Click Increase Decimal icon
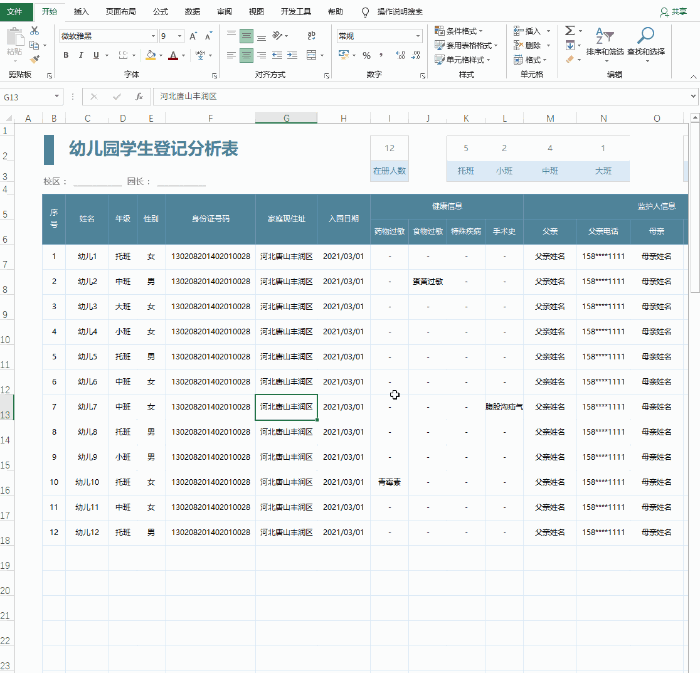The height and width of the screenshot is (673, 700). click(400, 55)
